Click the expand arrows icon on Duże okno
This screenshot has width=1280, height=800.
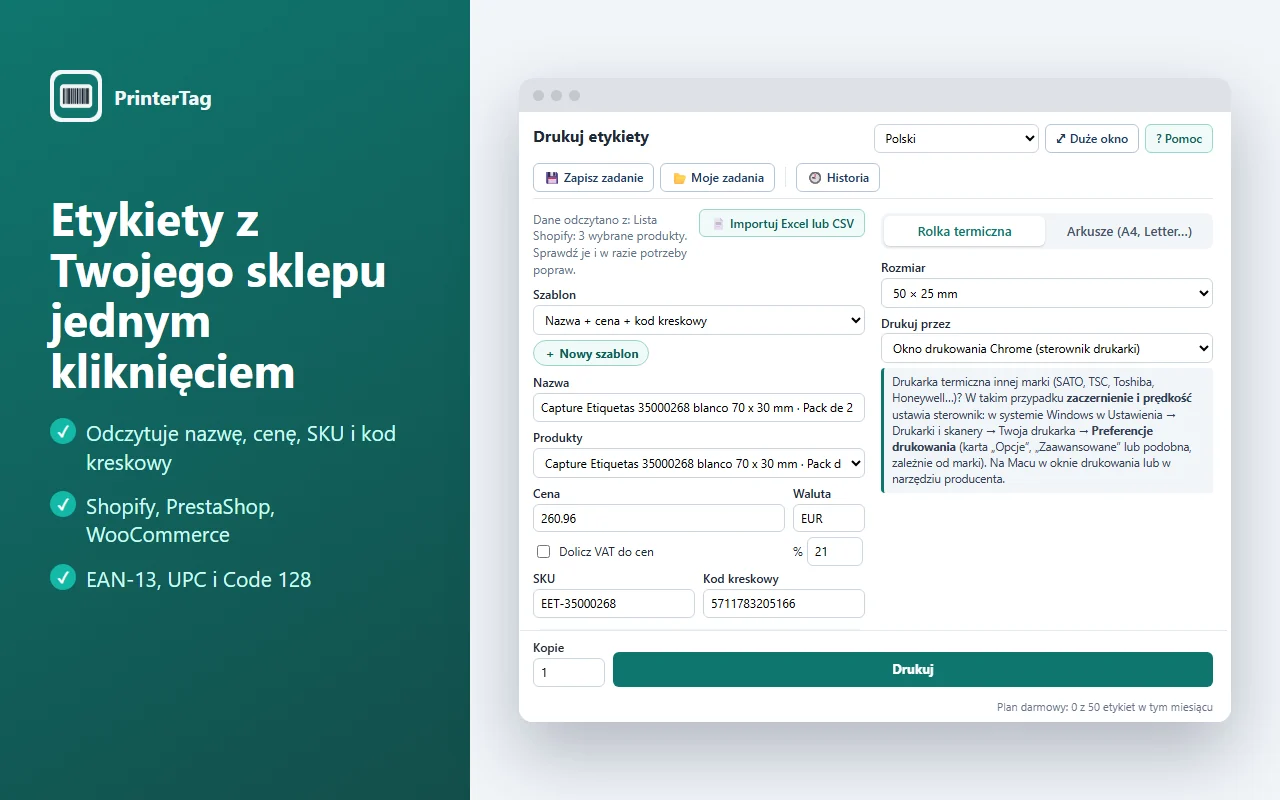click(x=1061, y=139)
